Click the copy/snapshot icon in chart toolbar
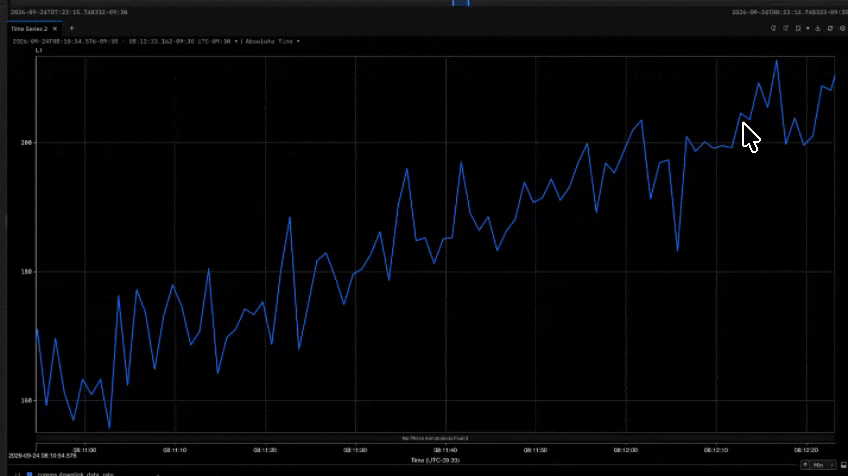The image size is (848, 476). [798, 28]
